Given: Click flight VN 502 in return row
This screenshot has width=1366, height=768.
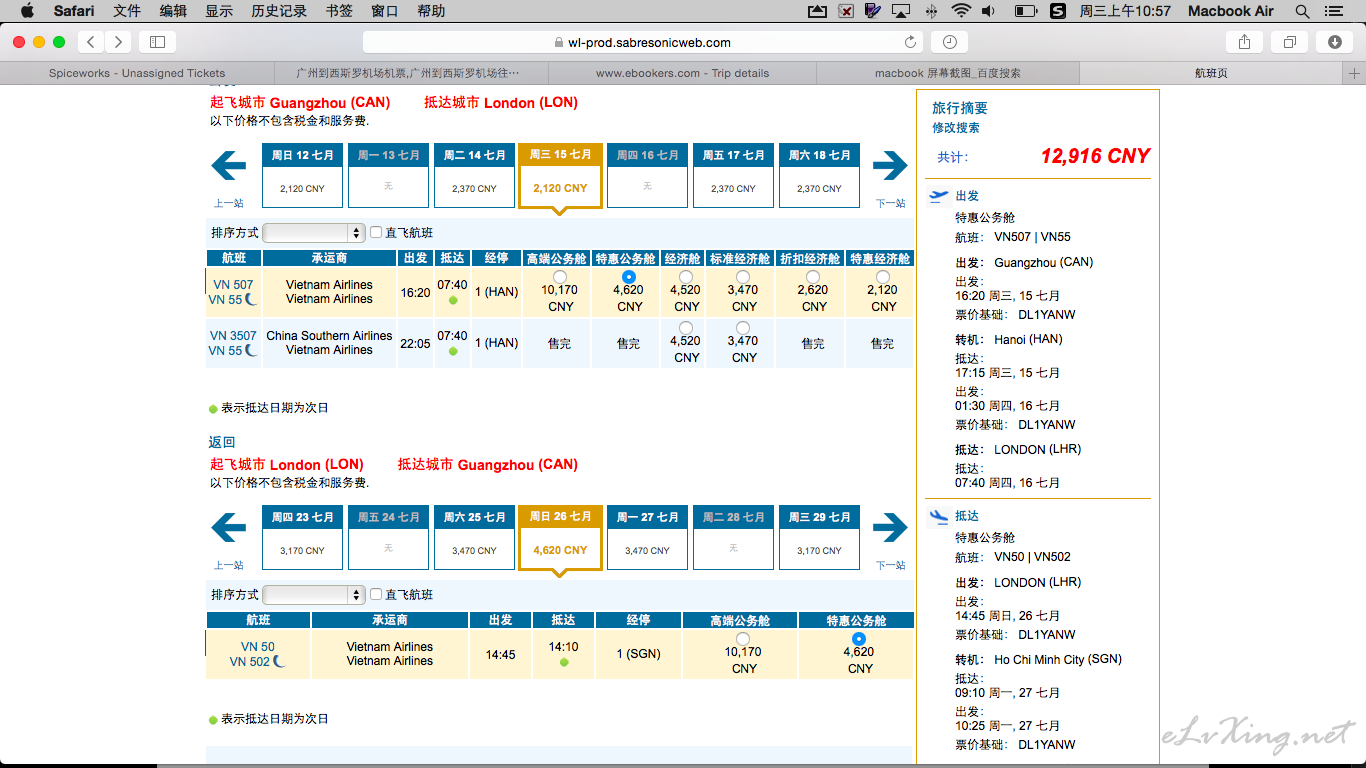Looking at the screenshot, I should (x=250, y=662).
